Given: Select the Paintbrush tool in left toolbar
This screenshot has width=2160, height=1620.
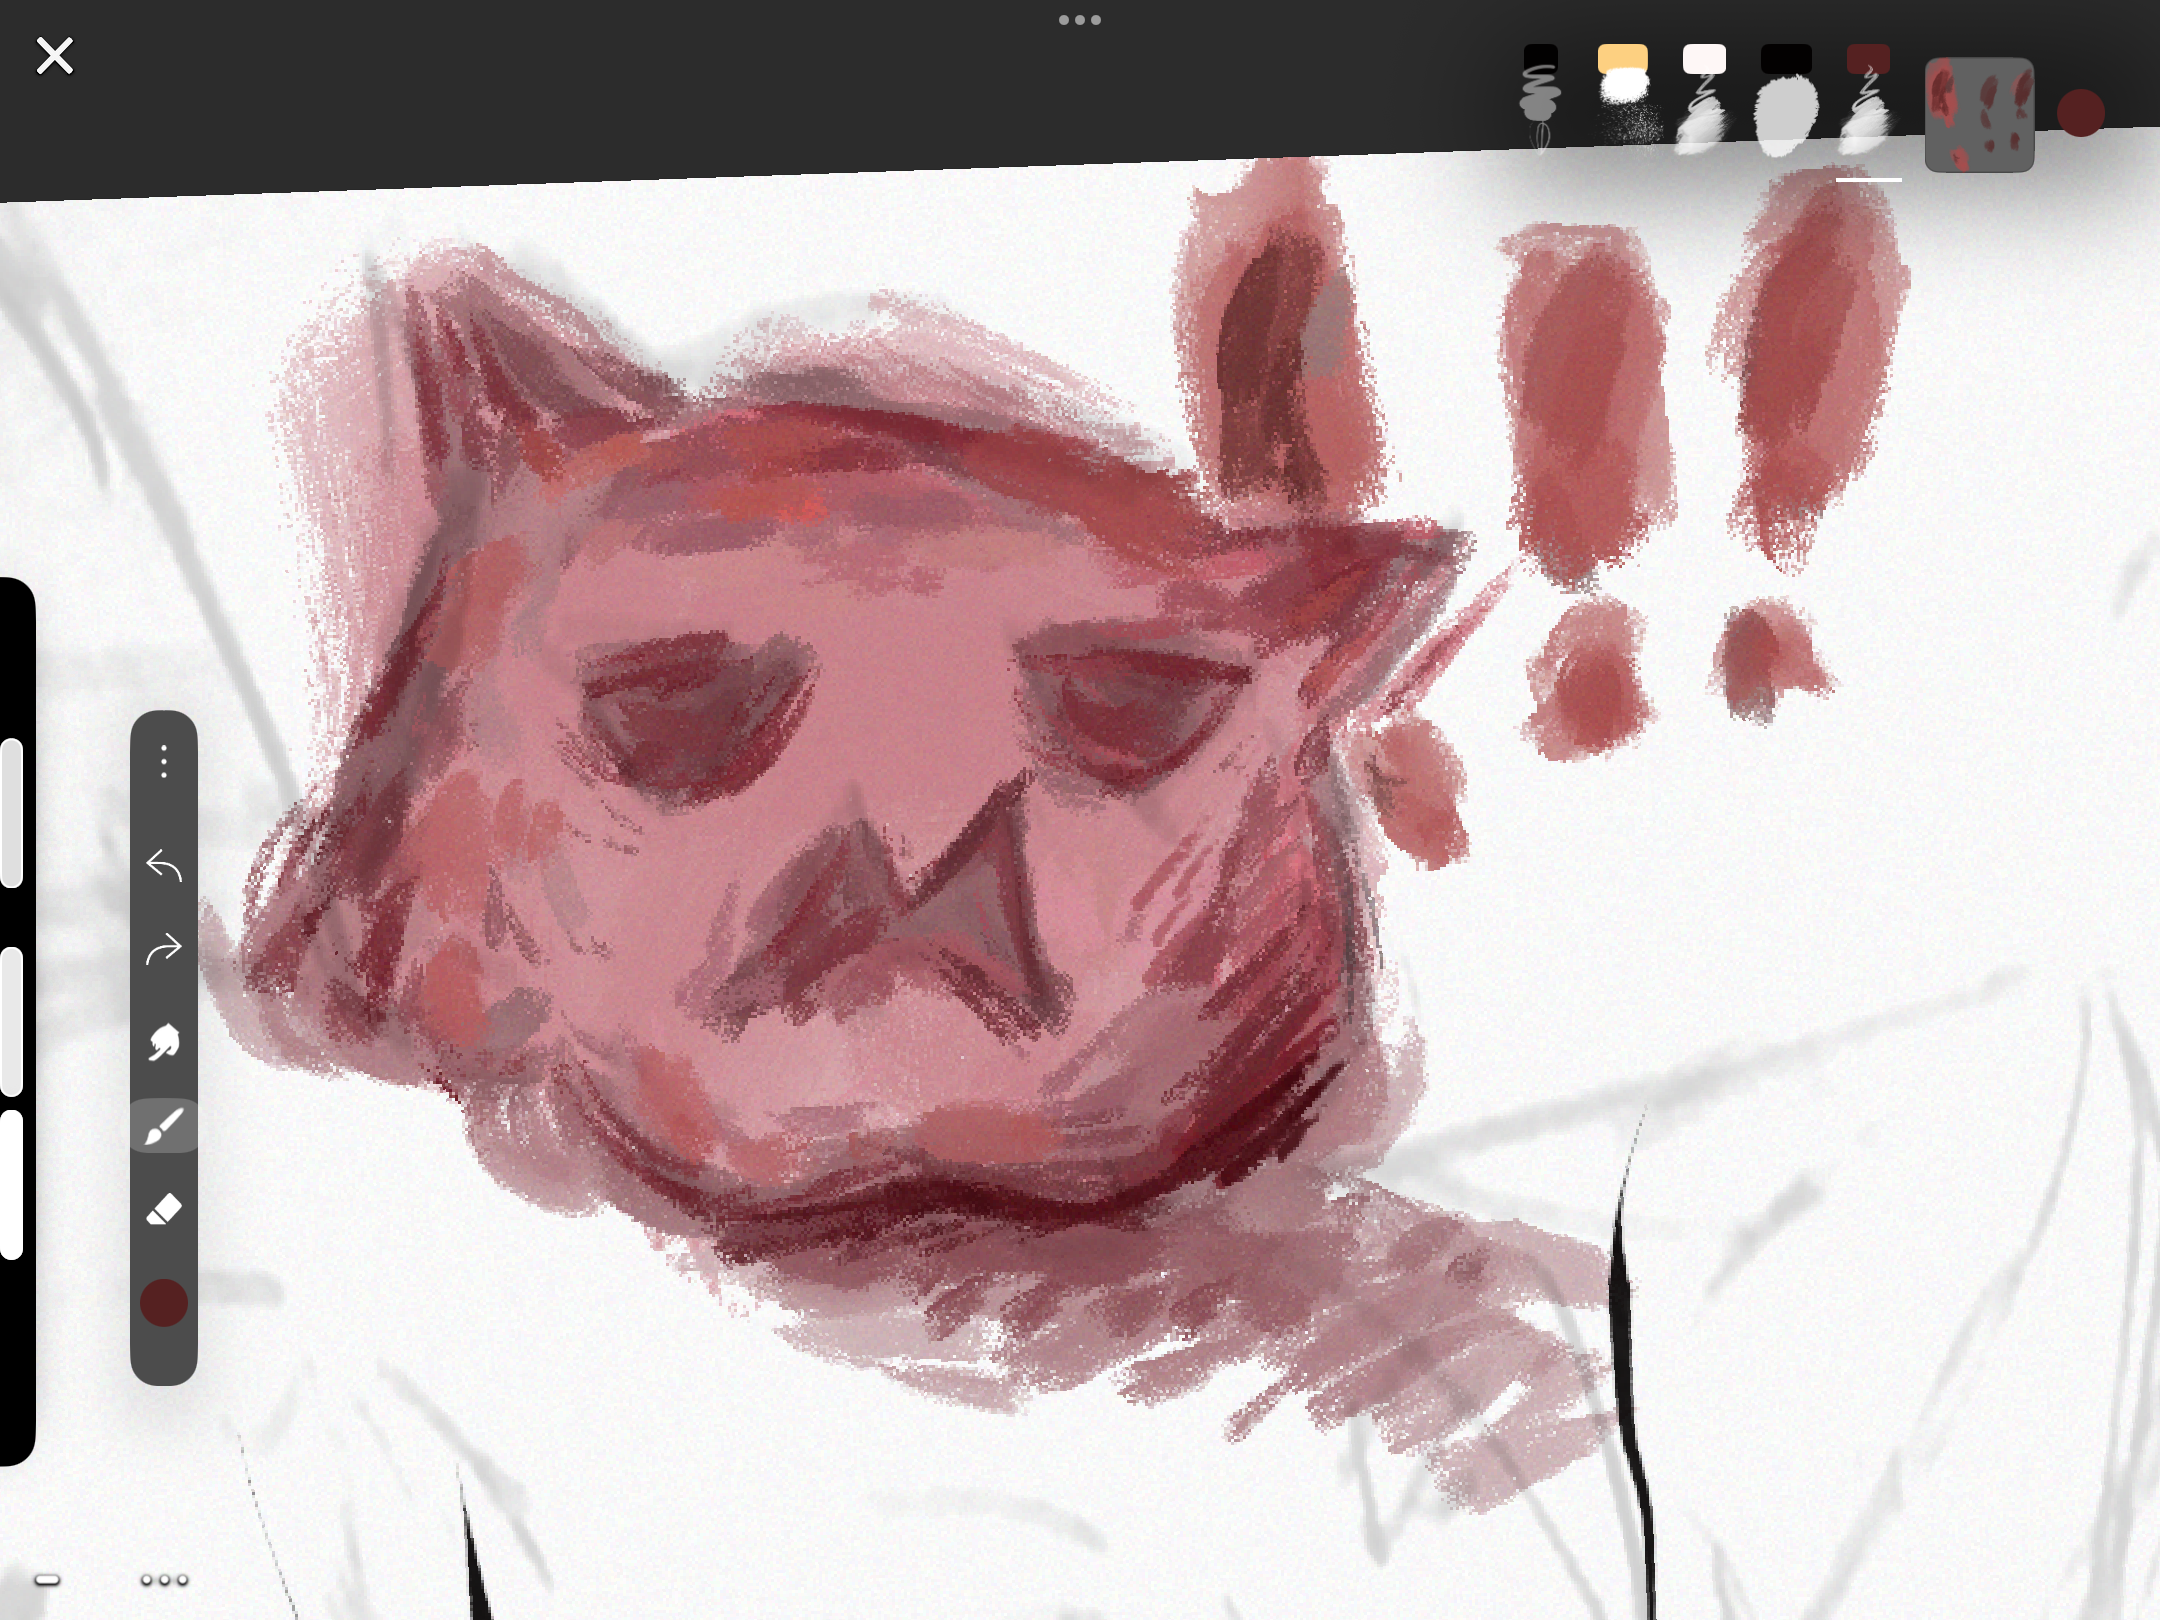Looking at the screenshot, I should pyautogui.click(x=164, y=1126).
